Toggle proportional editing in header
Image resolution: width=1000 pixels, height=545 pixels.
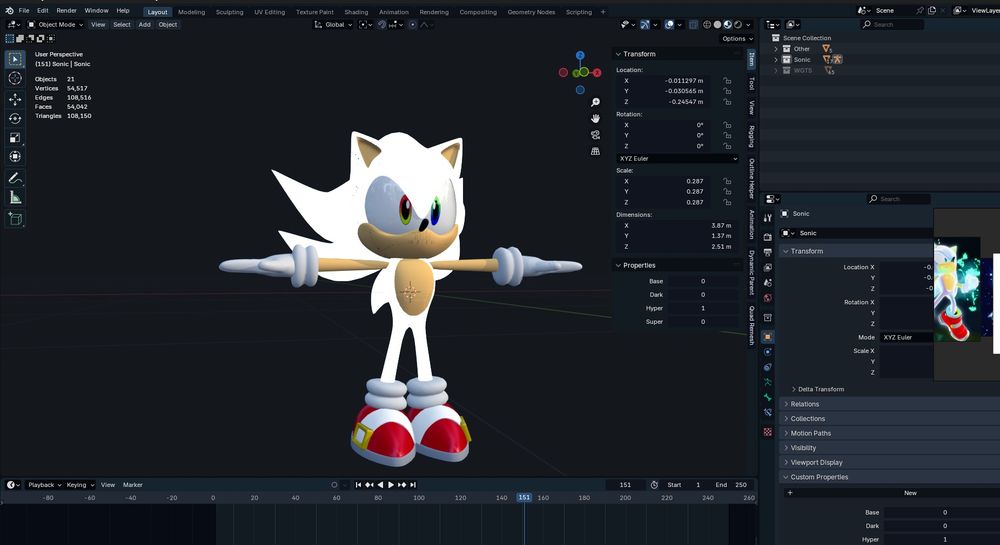pos(413,25)
